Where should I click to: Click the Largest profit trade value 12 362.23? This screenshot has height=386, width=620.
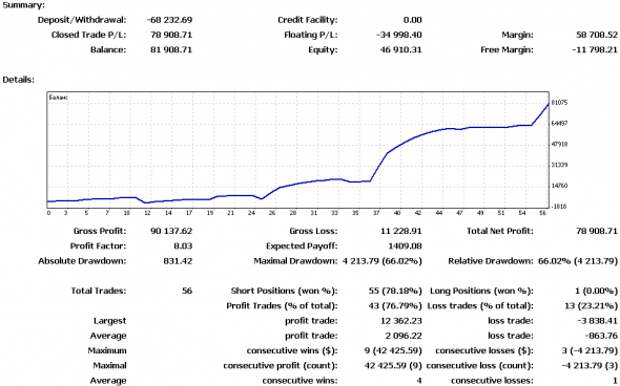pyautogui.click(x=401, y=321)
